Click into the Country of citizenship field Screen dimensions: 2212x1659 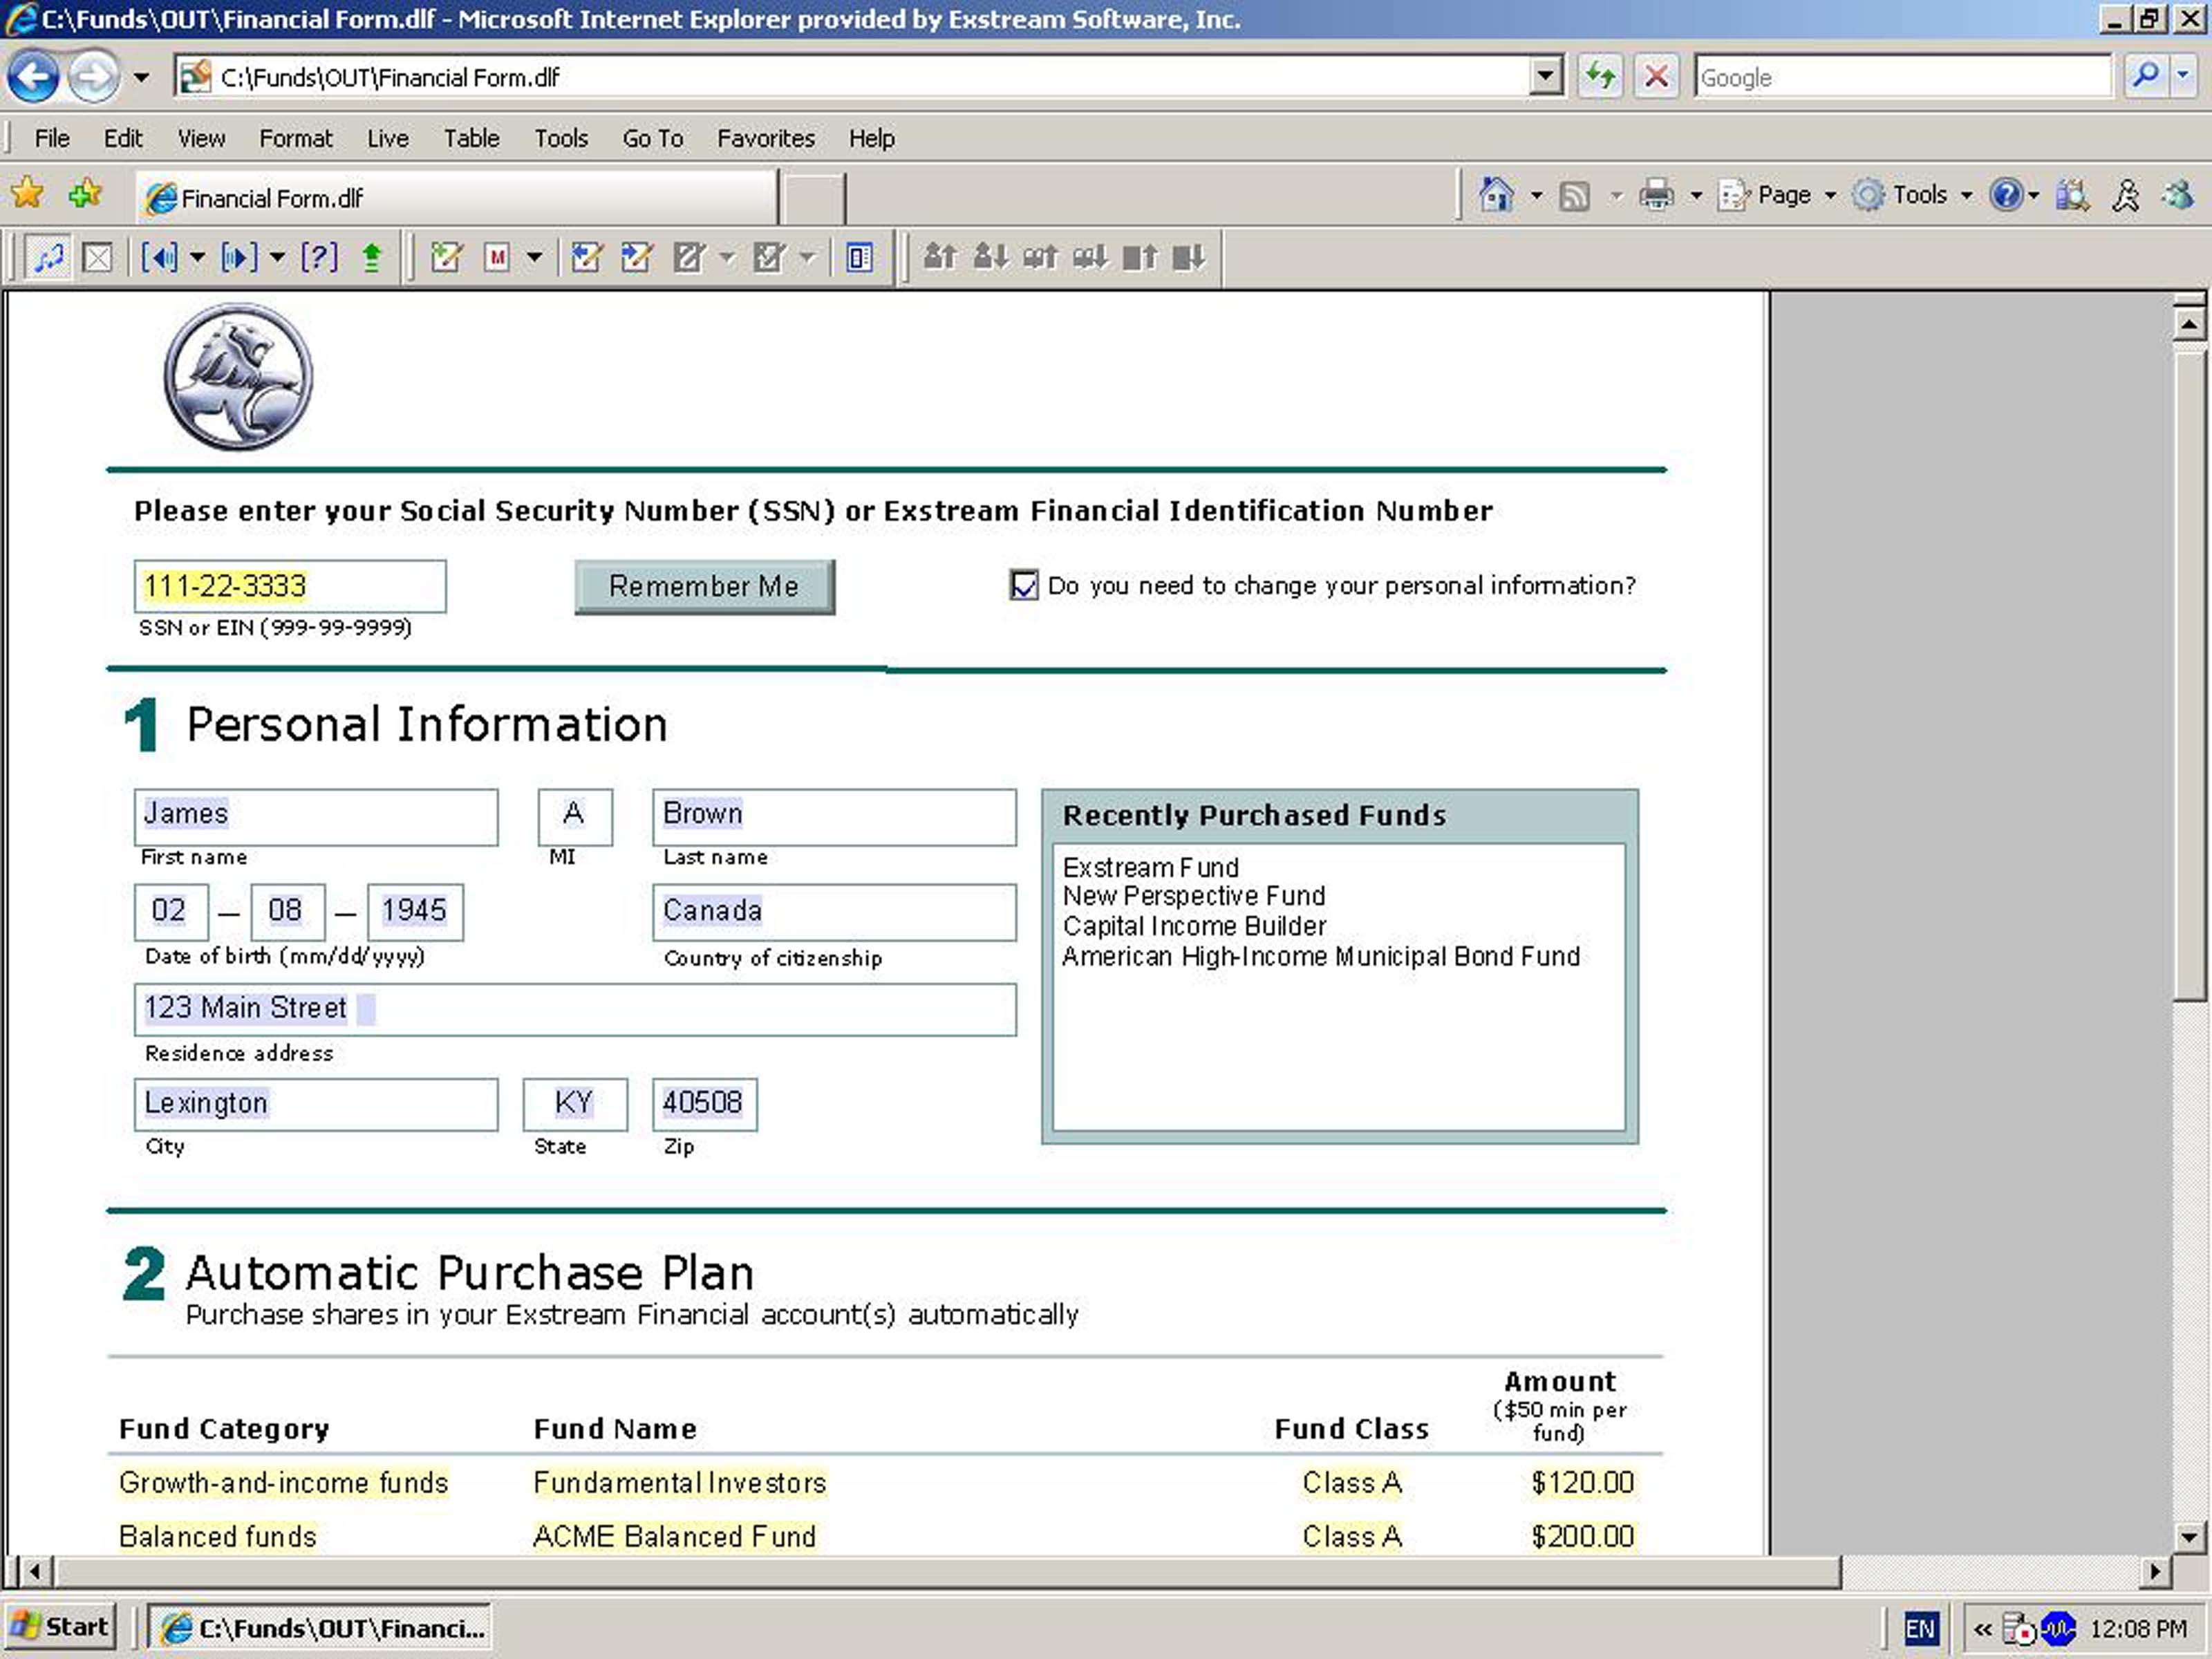tap(833, 911)
